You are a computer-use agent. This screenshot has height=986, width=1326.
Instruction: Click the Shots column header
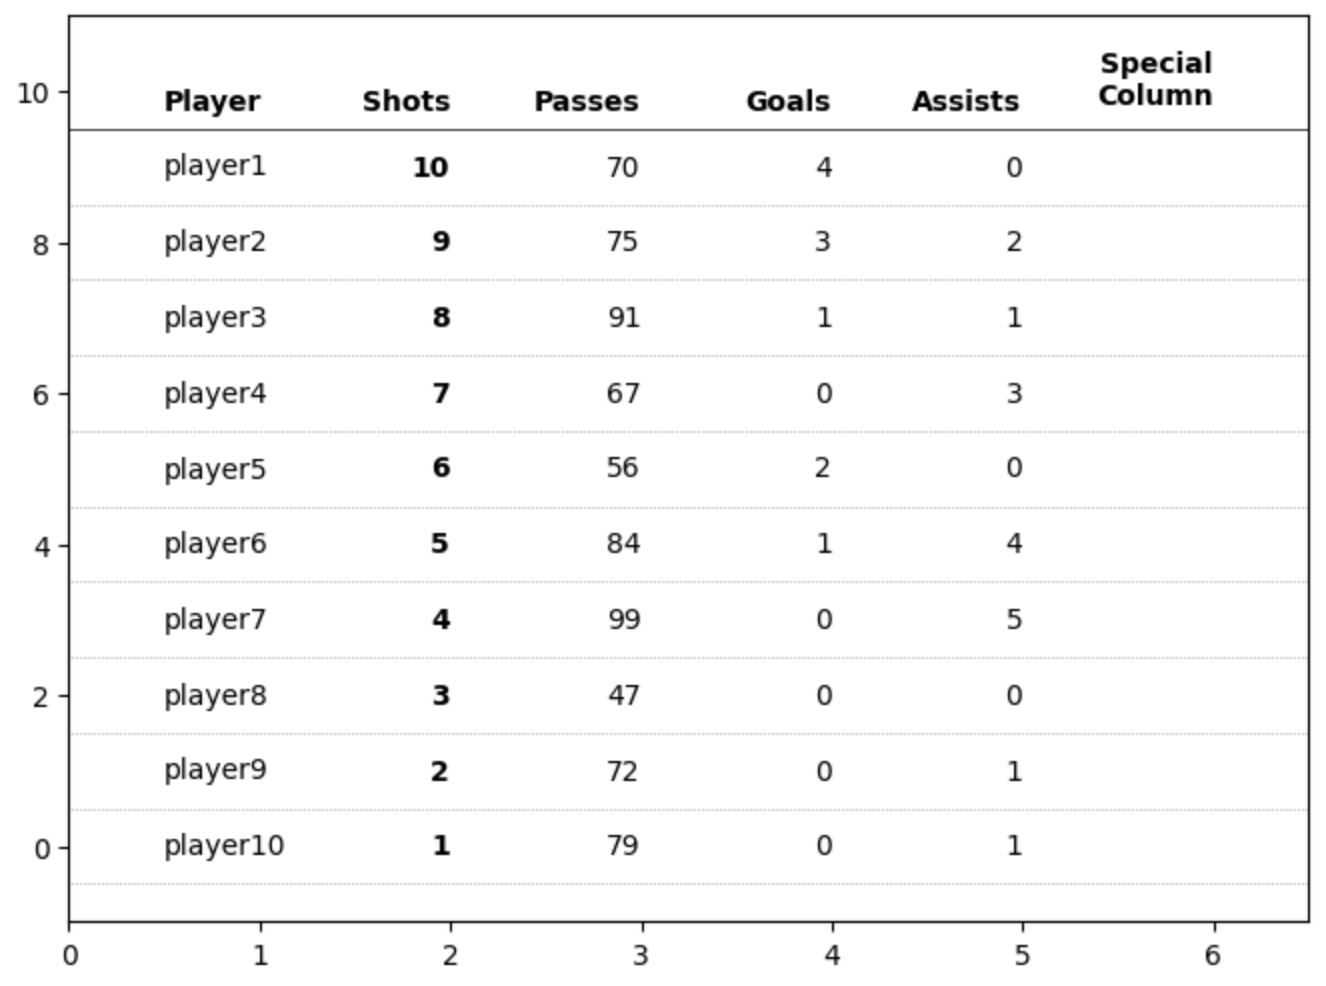pos(405,101)
